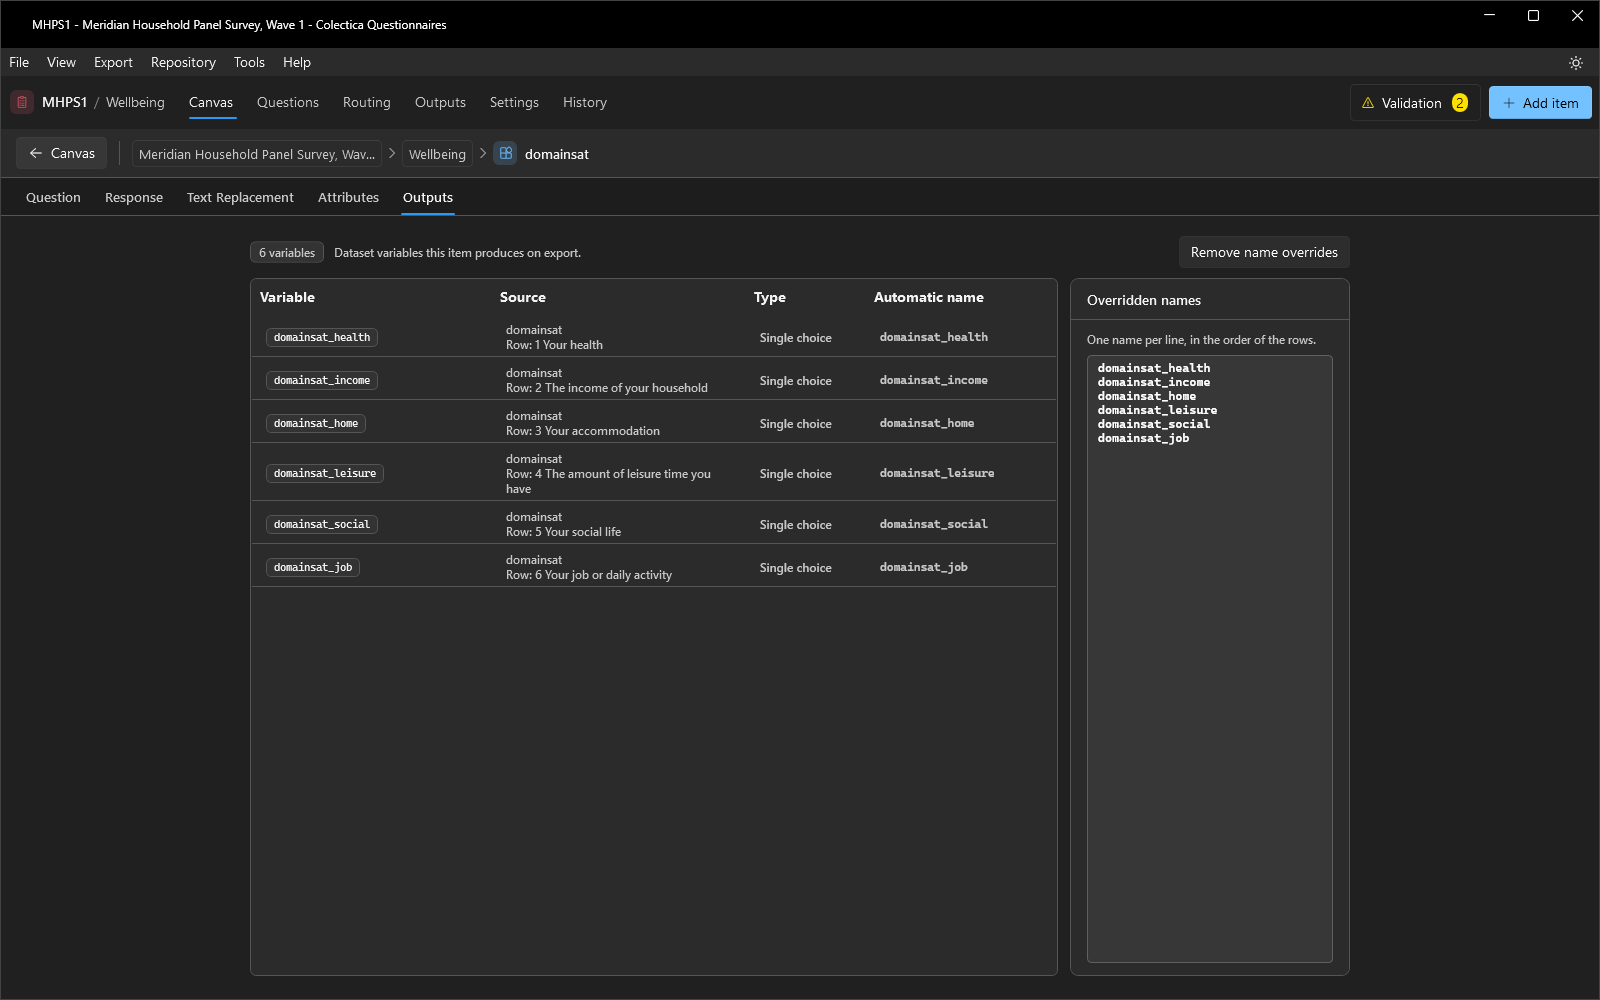
Task: Click the domainsat breadcrumb label
Action: (x=557, y=154)
